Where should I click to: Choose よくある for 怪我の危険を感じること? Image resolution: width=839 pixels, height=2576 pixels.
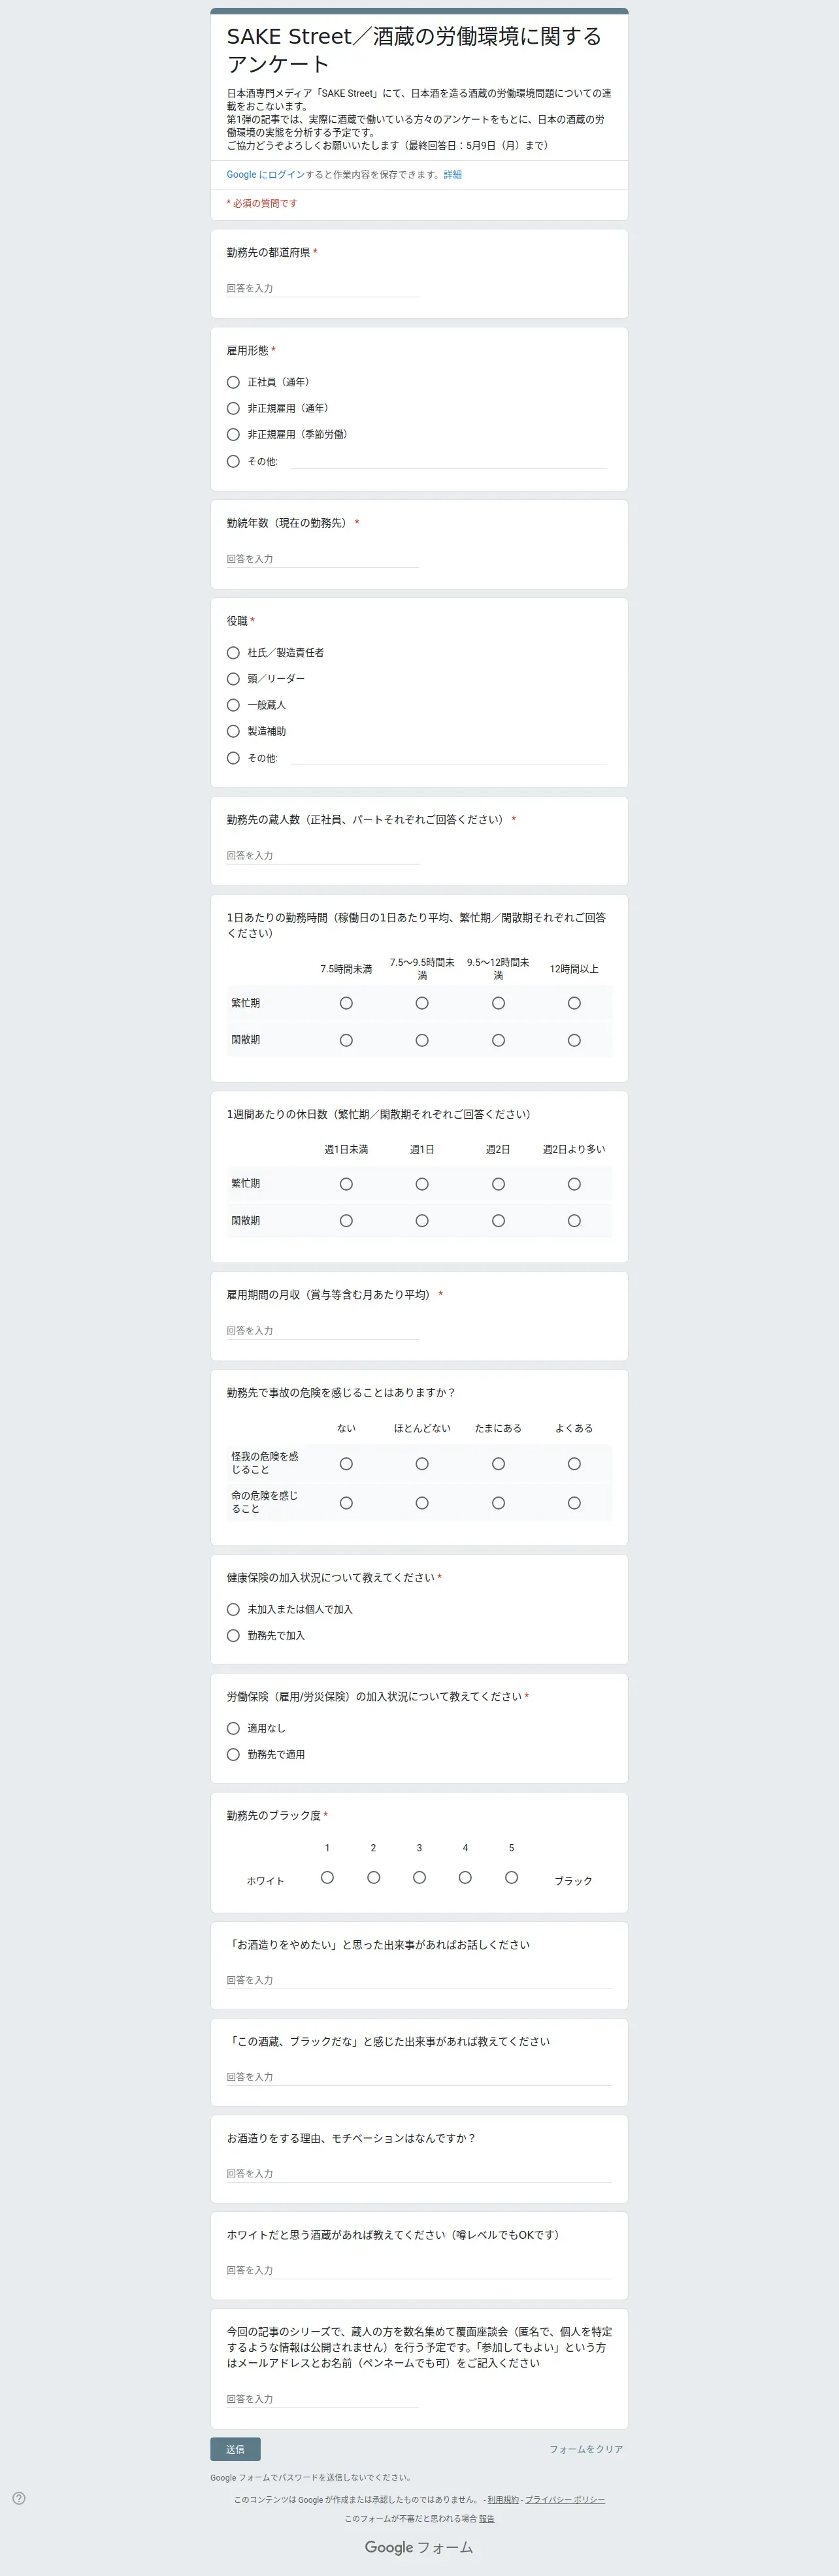(574, 1463)
